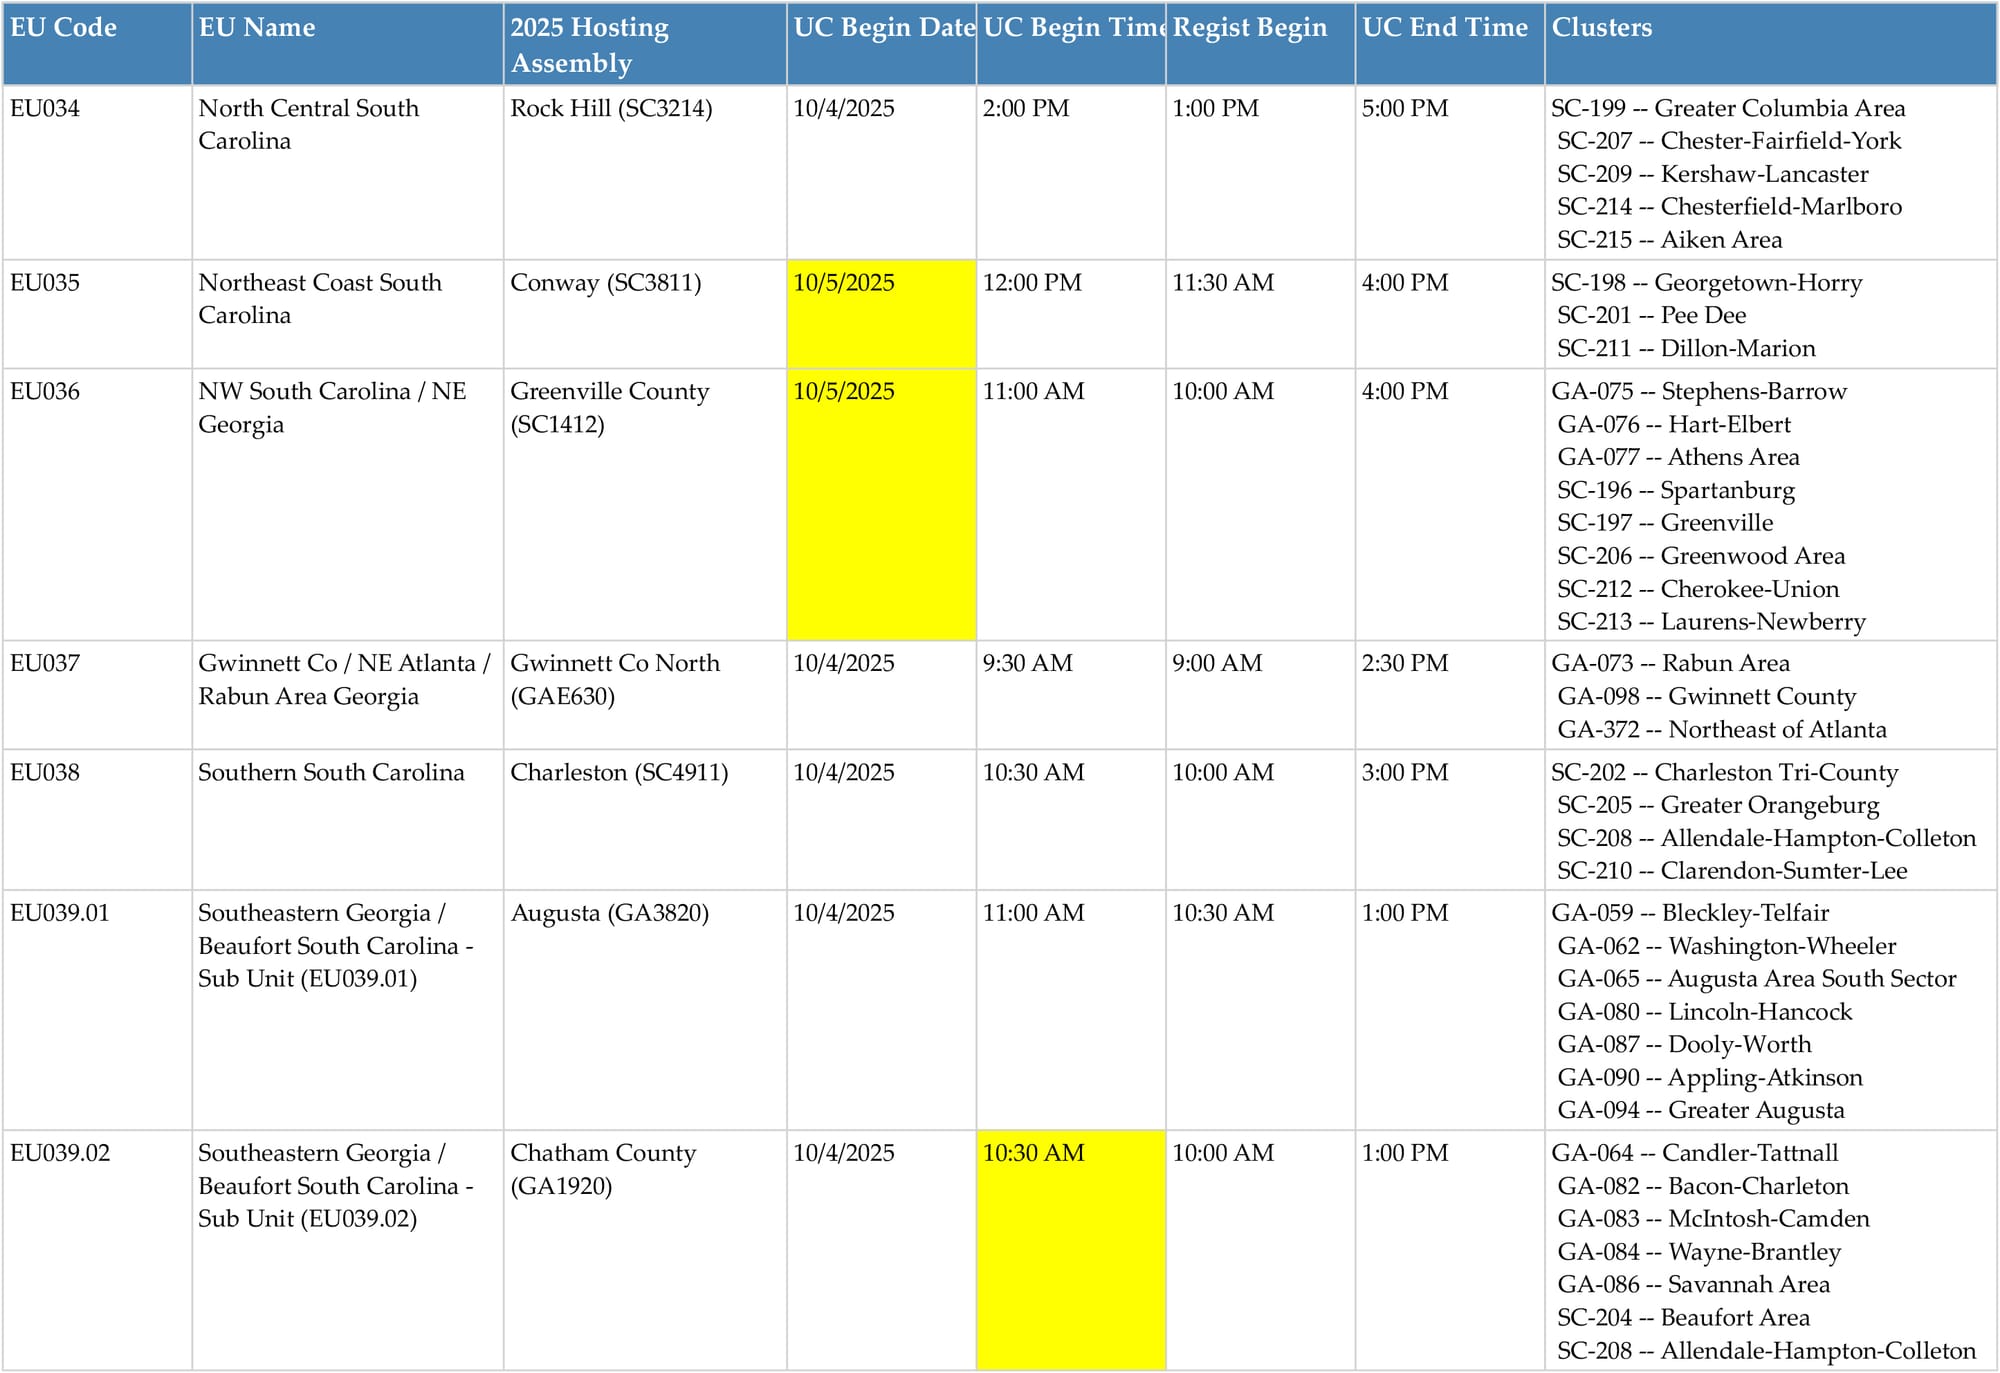
Task: Click the EU039.02 code cell
Action: coord(60,1153)
